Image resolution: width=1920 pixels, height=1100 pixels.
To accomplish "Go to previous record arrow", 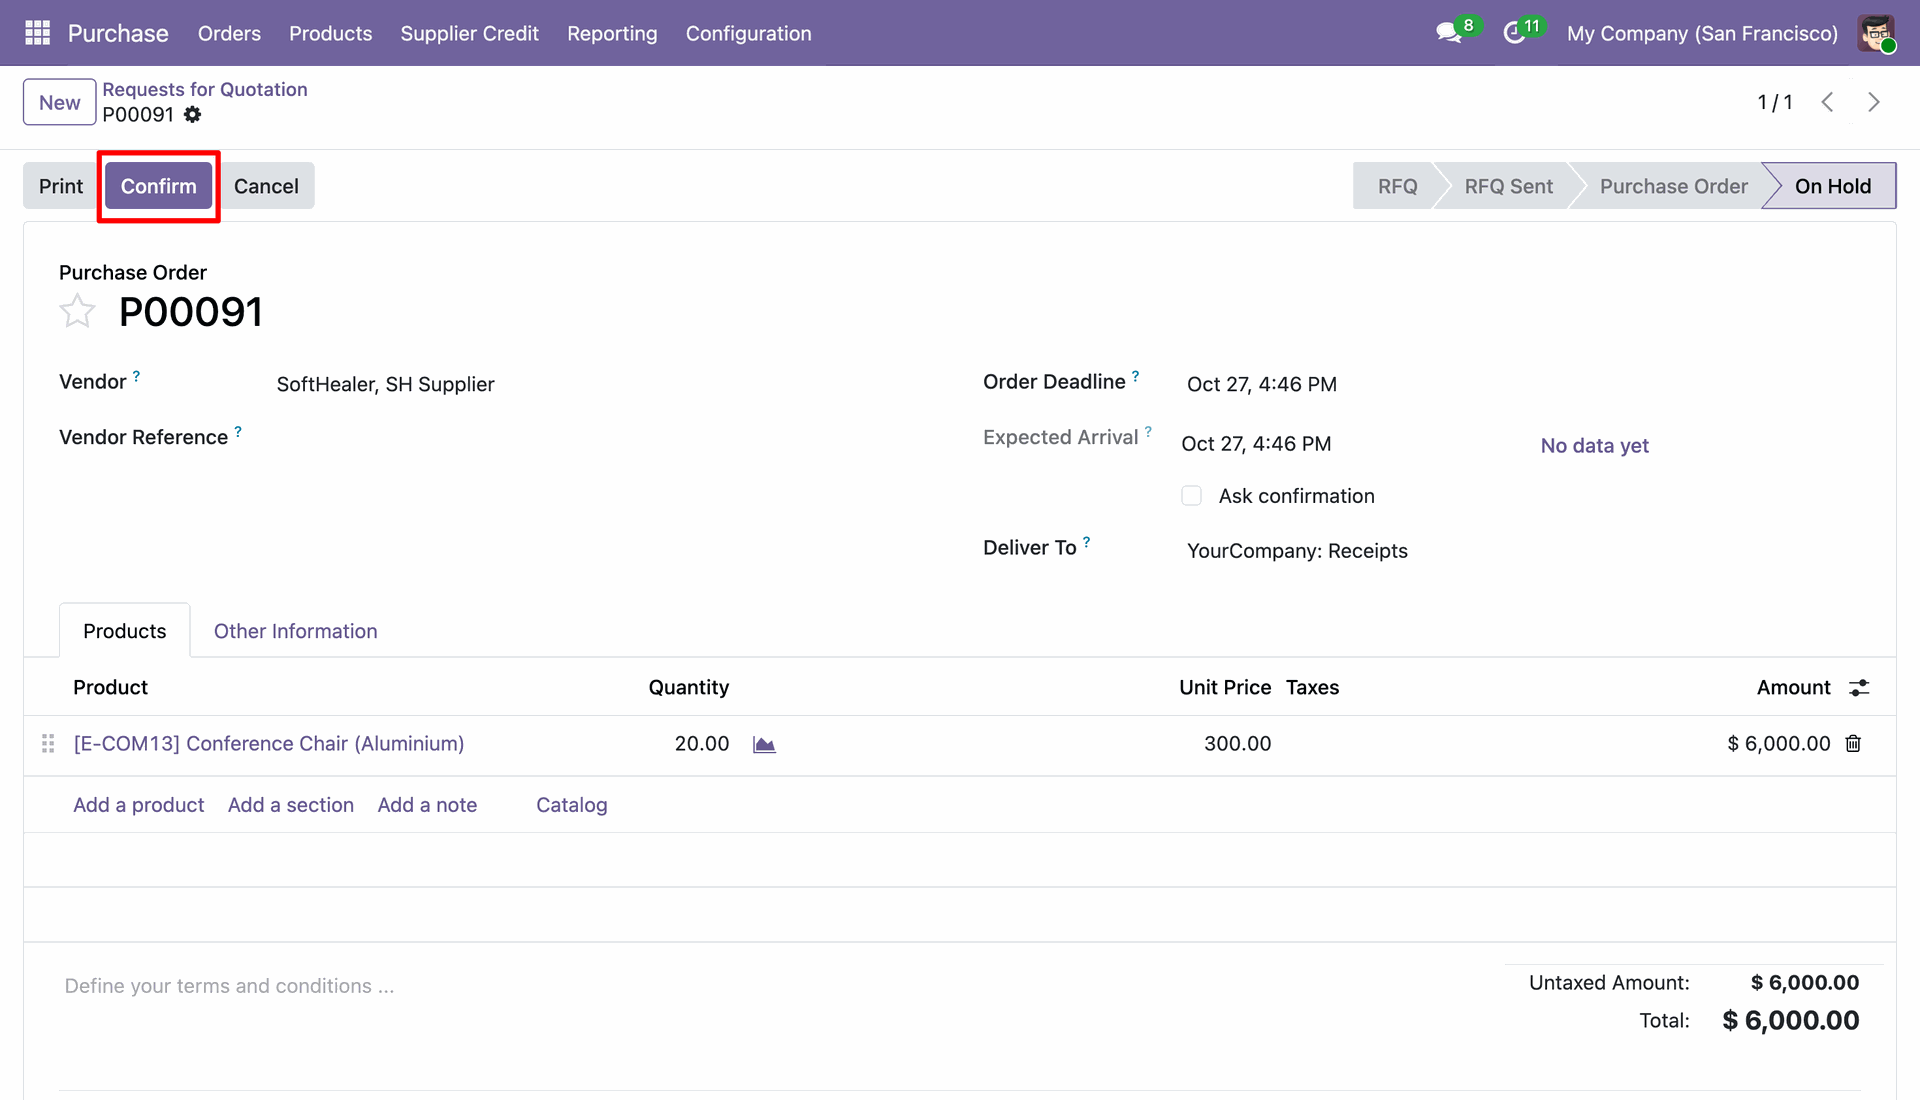I will tap(1827, 102).
